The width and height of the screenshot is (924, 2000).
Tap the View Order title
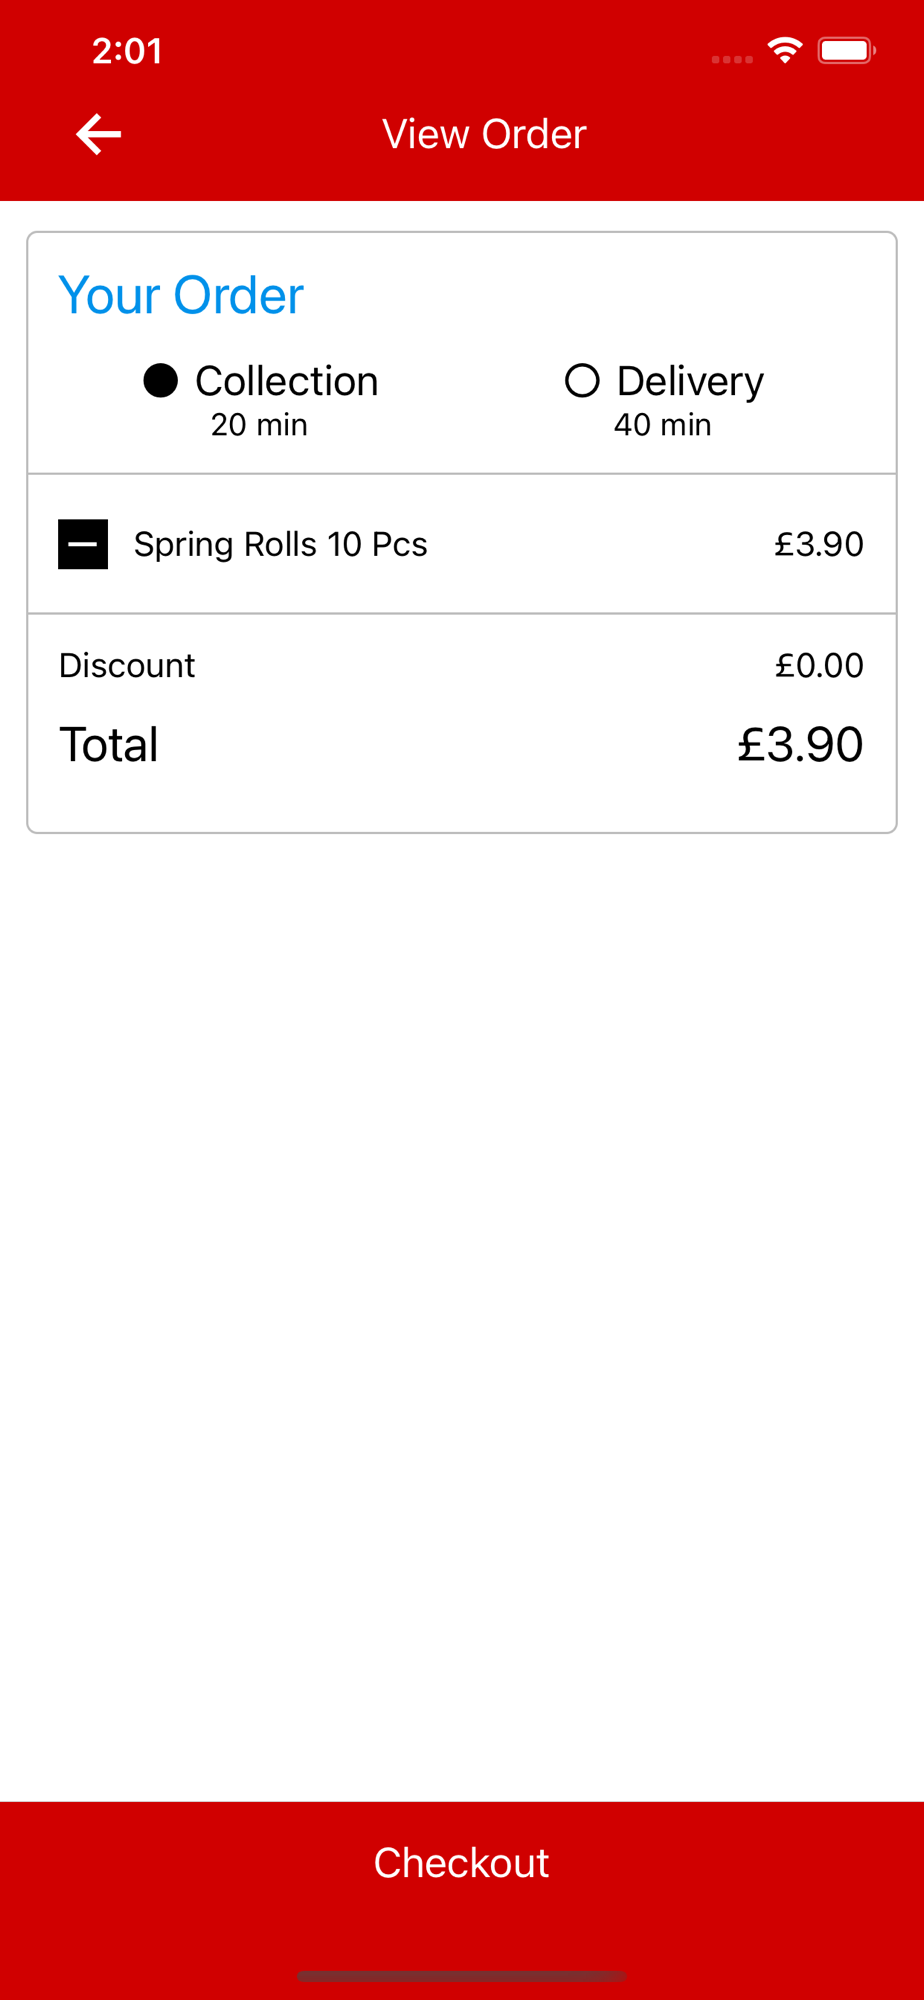tap(484, 134)
